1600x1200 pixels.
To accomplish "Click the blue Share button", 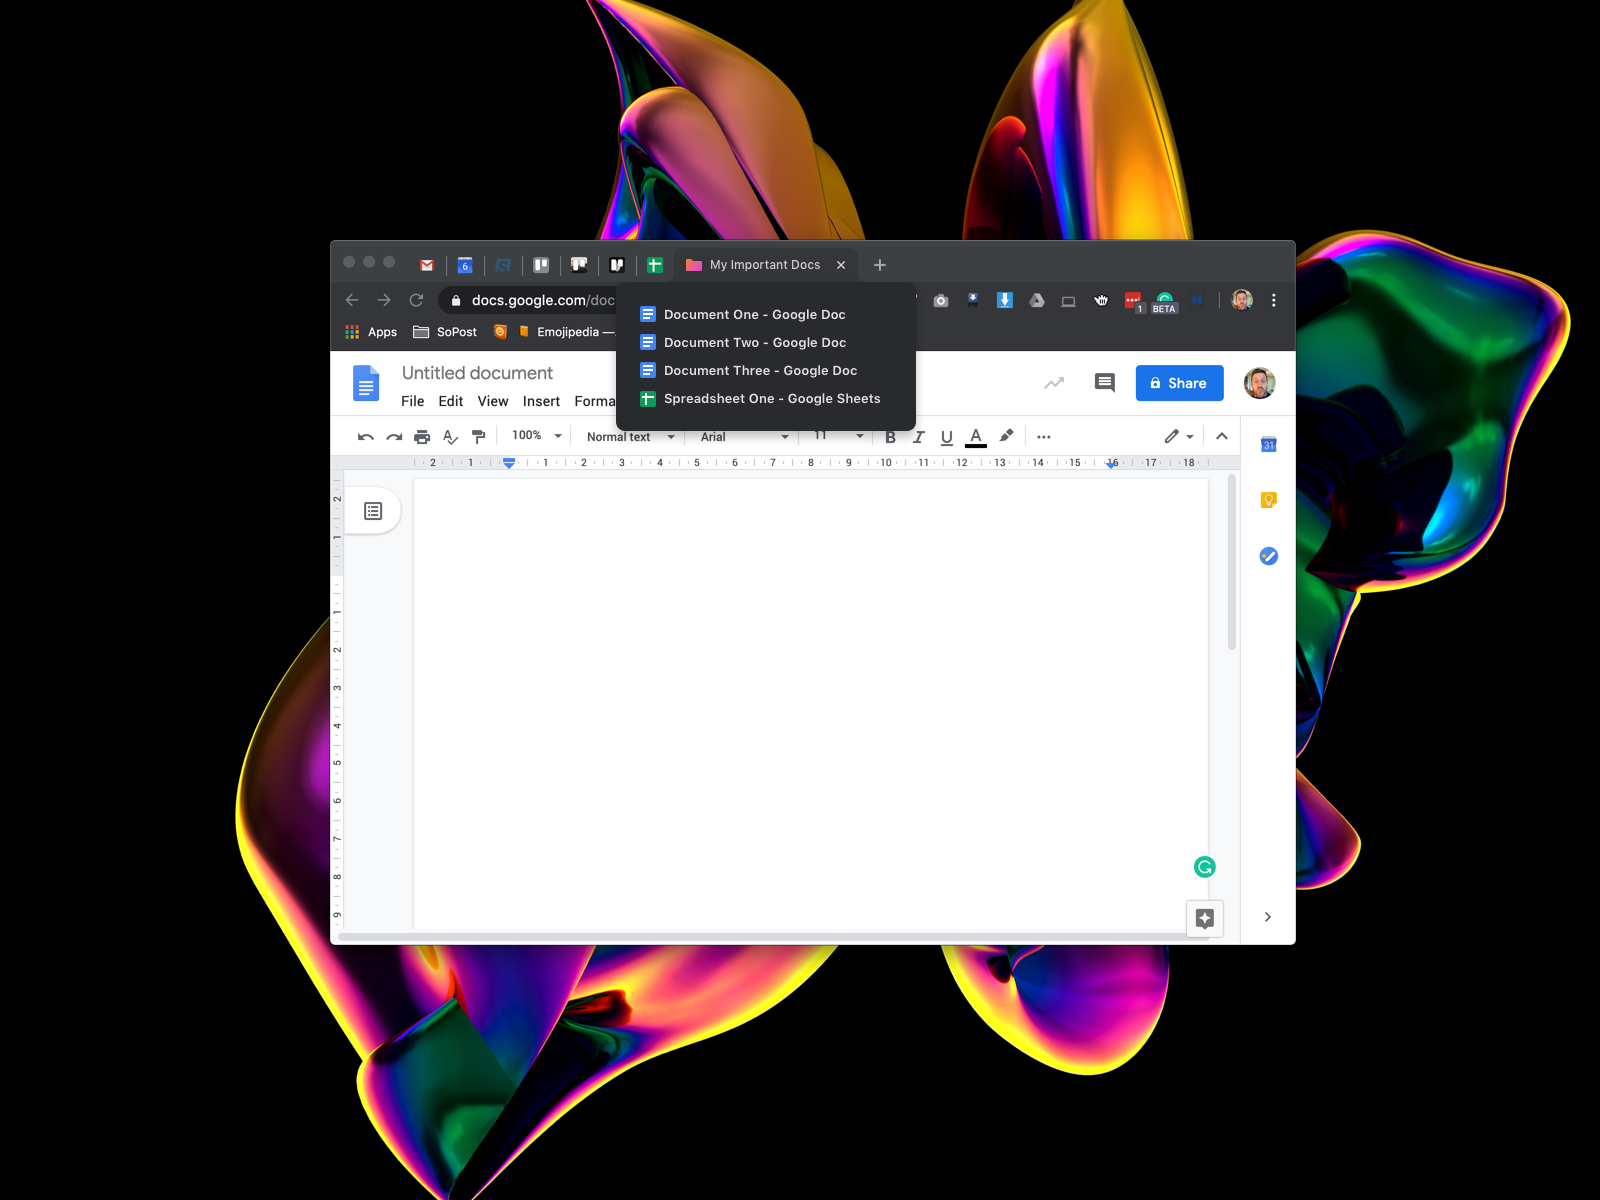I will click(x=1179, y=383).
